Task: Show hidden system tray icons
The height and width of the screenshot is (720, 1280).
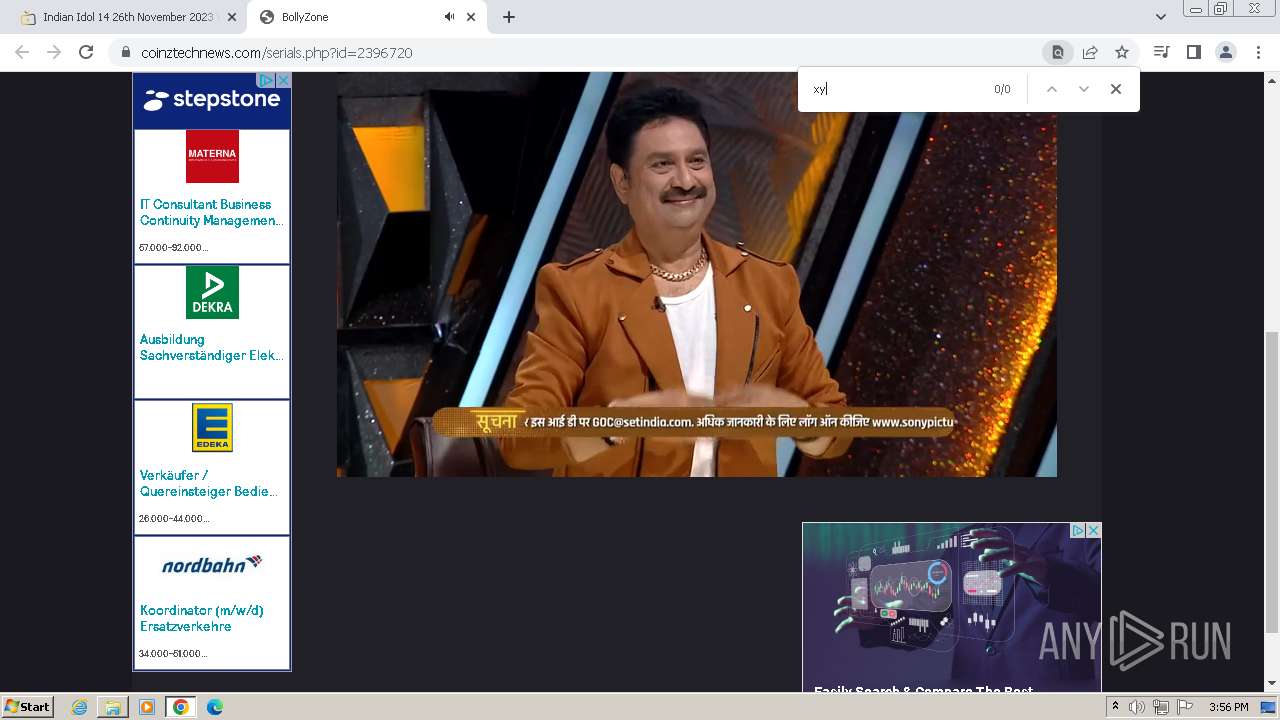Action: pyautogui.click(x=1115, y=707)
